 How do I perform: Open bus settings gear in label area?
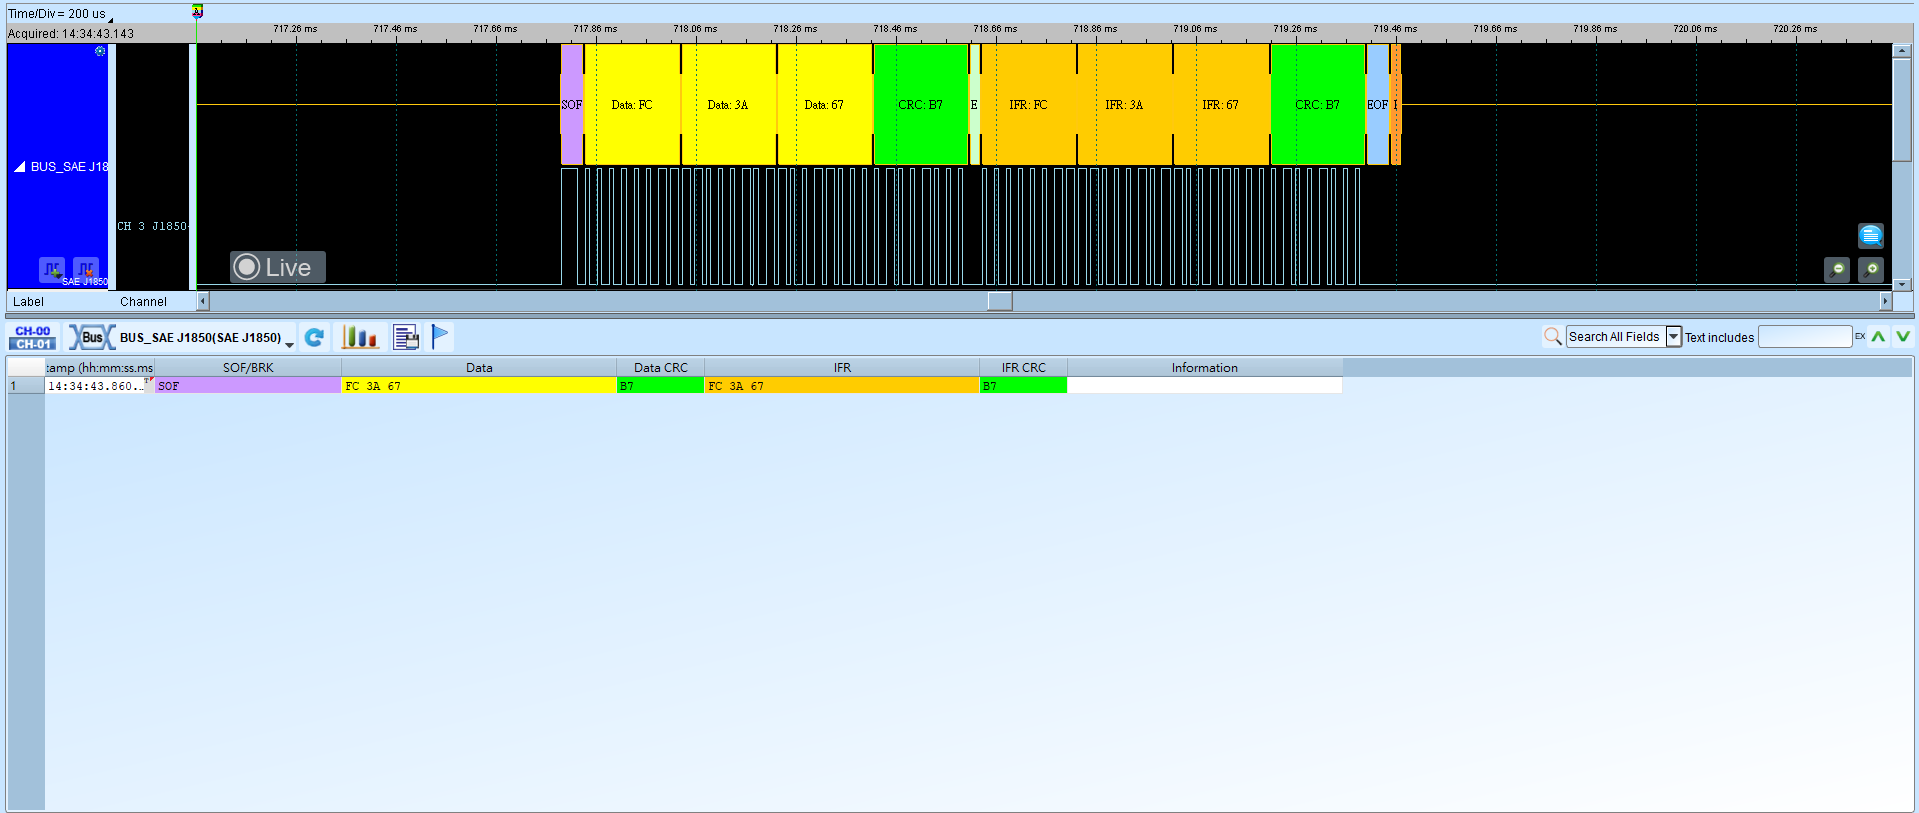click(x=100, y=50)
